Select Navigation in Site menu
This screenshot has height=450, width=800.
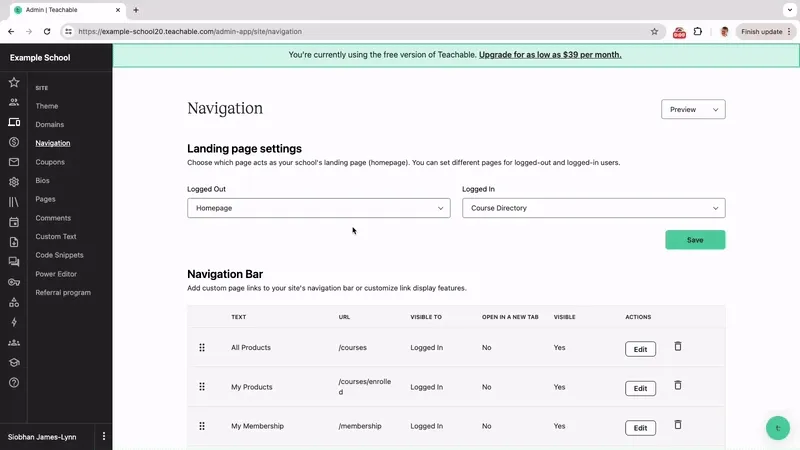click(53, 143)
